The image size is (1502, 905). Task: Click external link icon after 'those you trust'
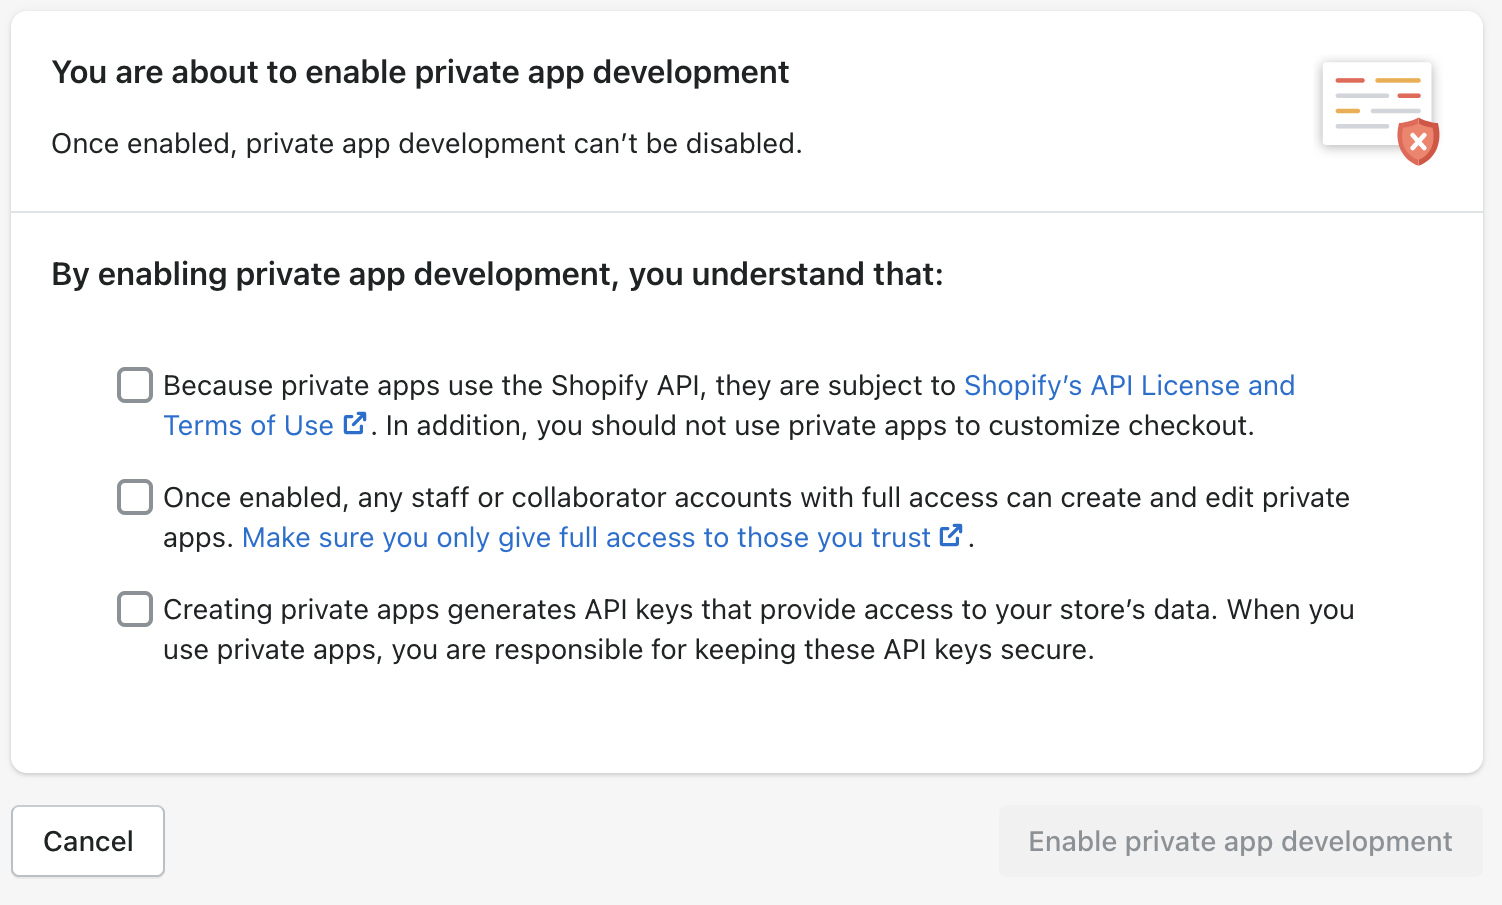(950, 536)
